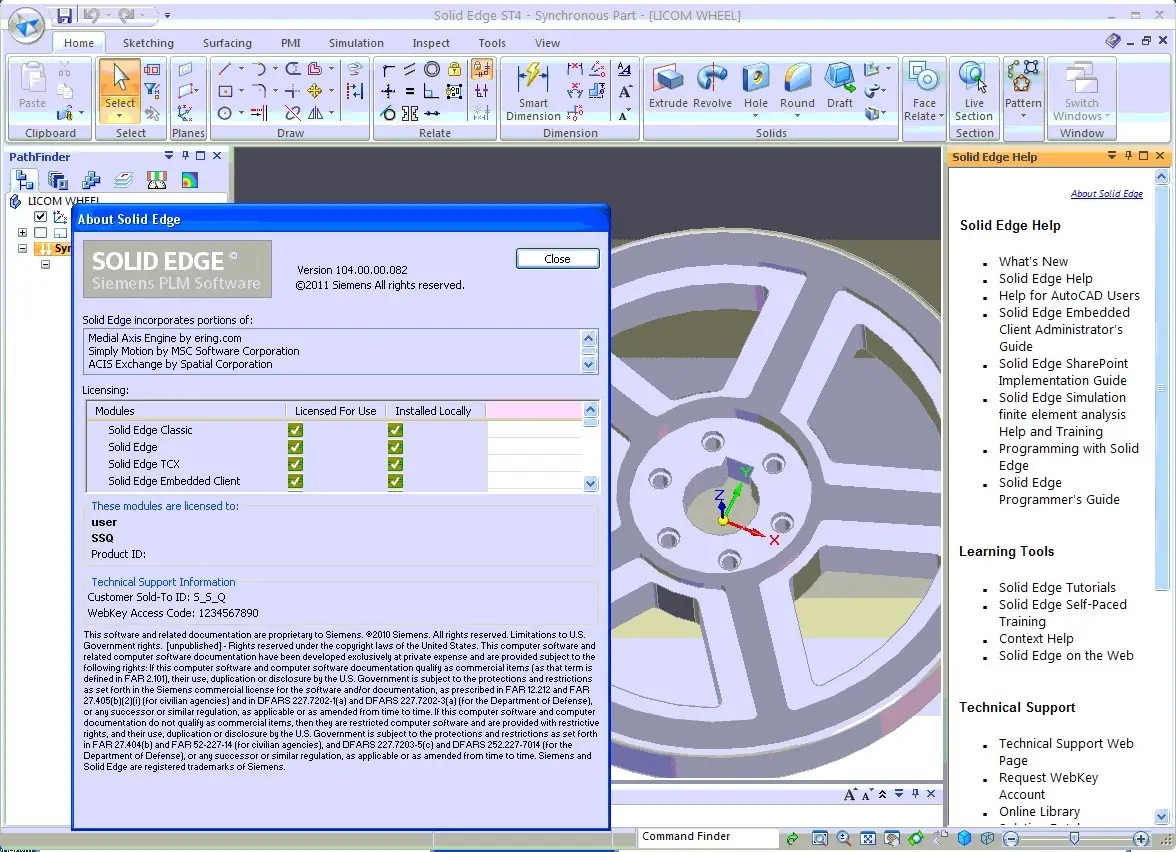Image resolution: width=1176 pixels, height=852 pixels.
Task: Open Help for AutoCAD Users link
Action: pyautogui.click(x=1069, y=296)
